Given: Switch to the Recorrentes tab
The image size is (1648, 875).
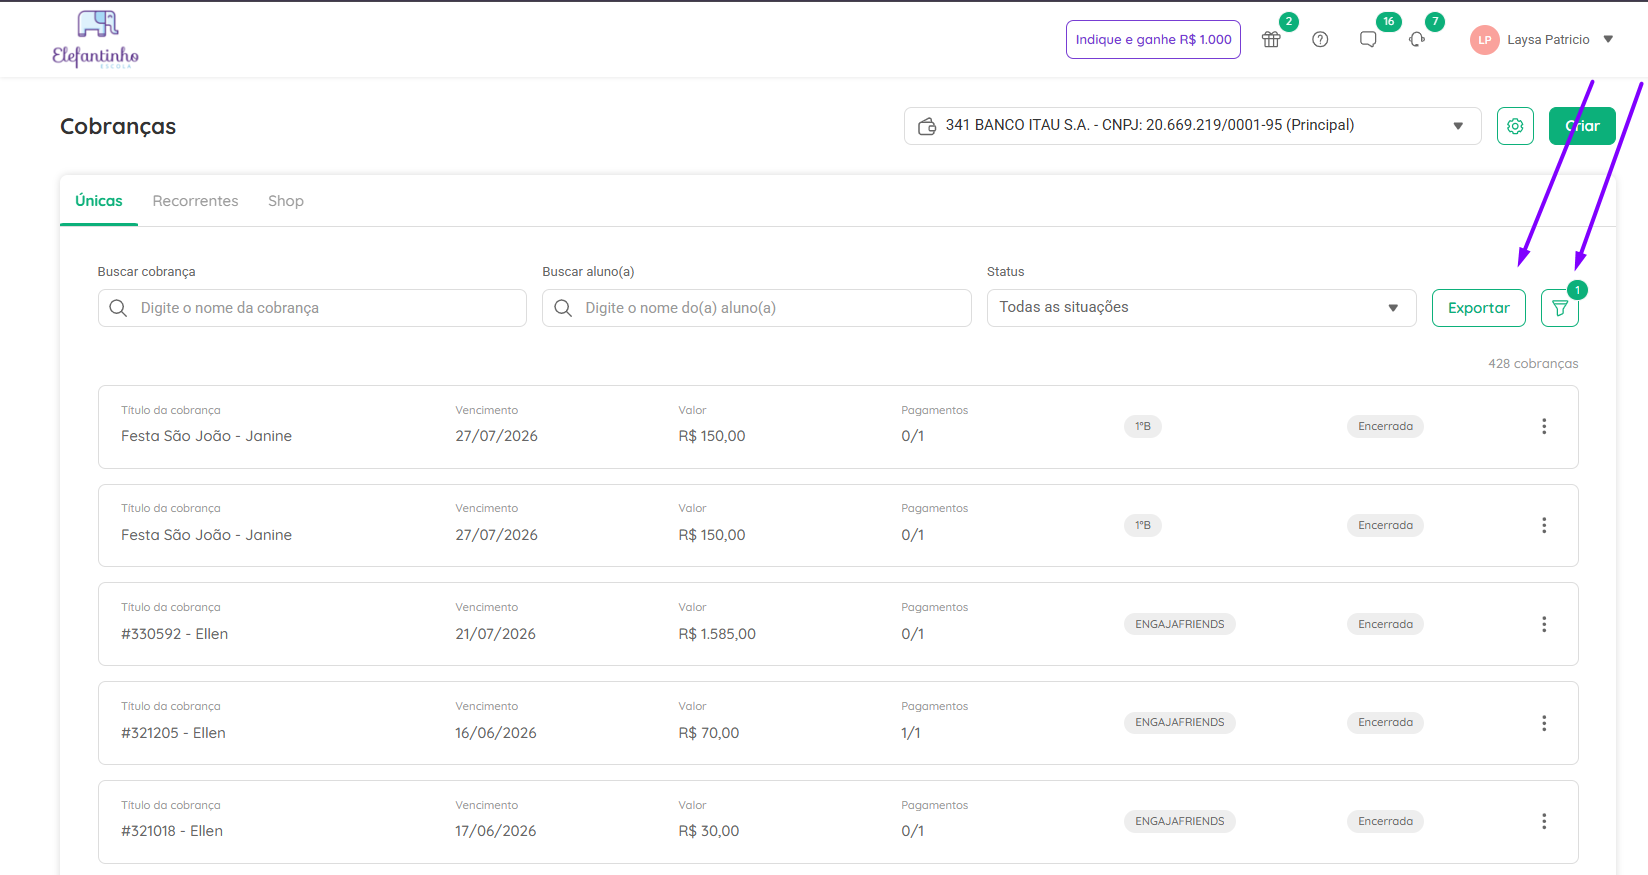Looking at the screenshot, I should pyautogui.click(x=195, y=201).
